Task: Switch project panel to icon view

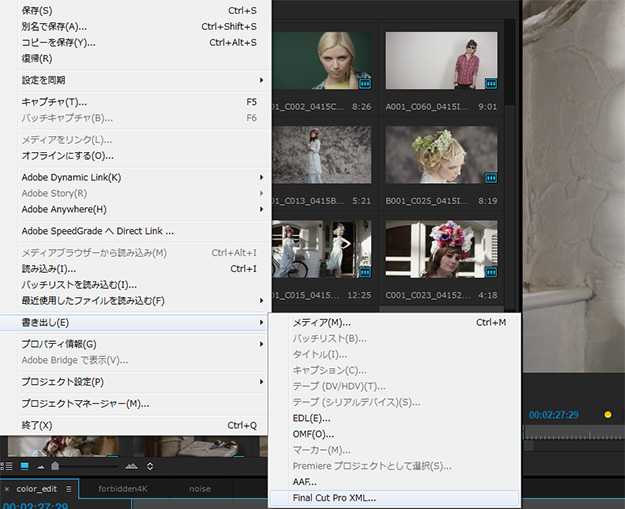Action: (25, 466)
